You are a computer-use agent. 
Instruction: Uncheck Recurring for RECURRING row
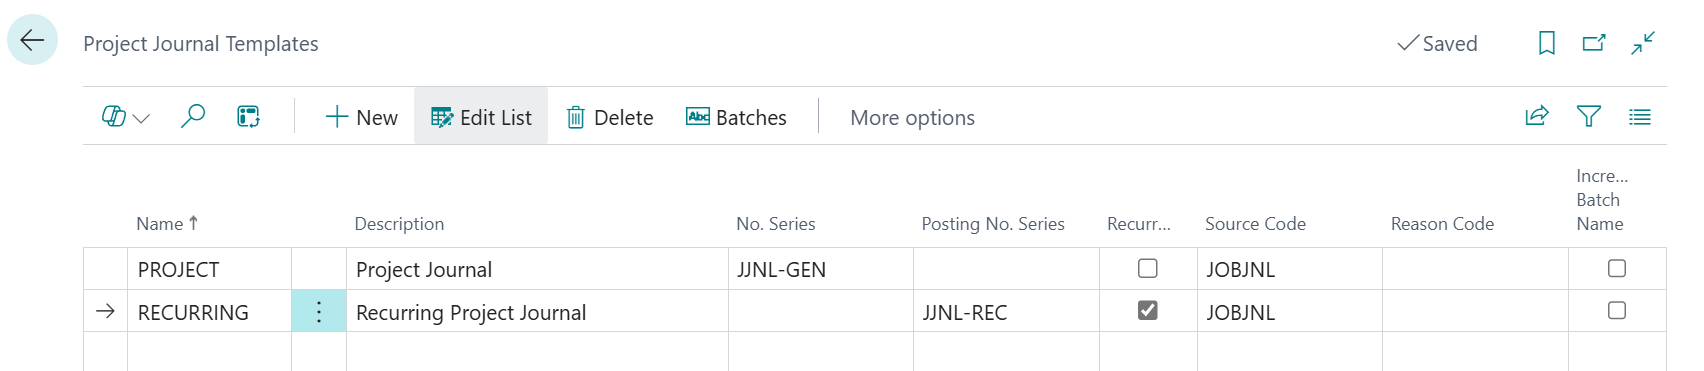(1148, 310)
